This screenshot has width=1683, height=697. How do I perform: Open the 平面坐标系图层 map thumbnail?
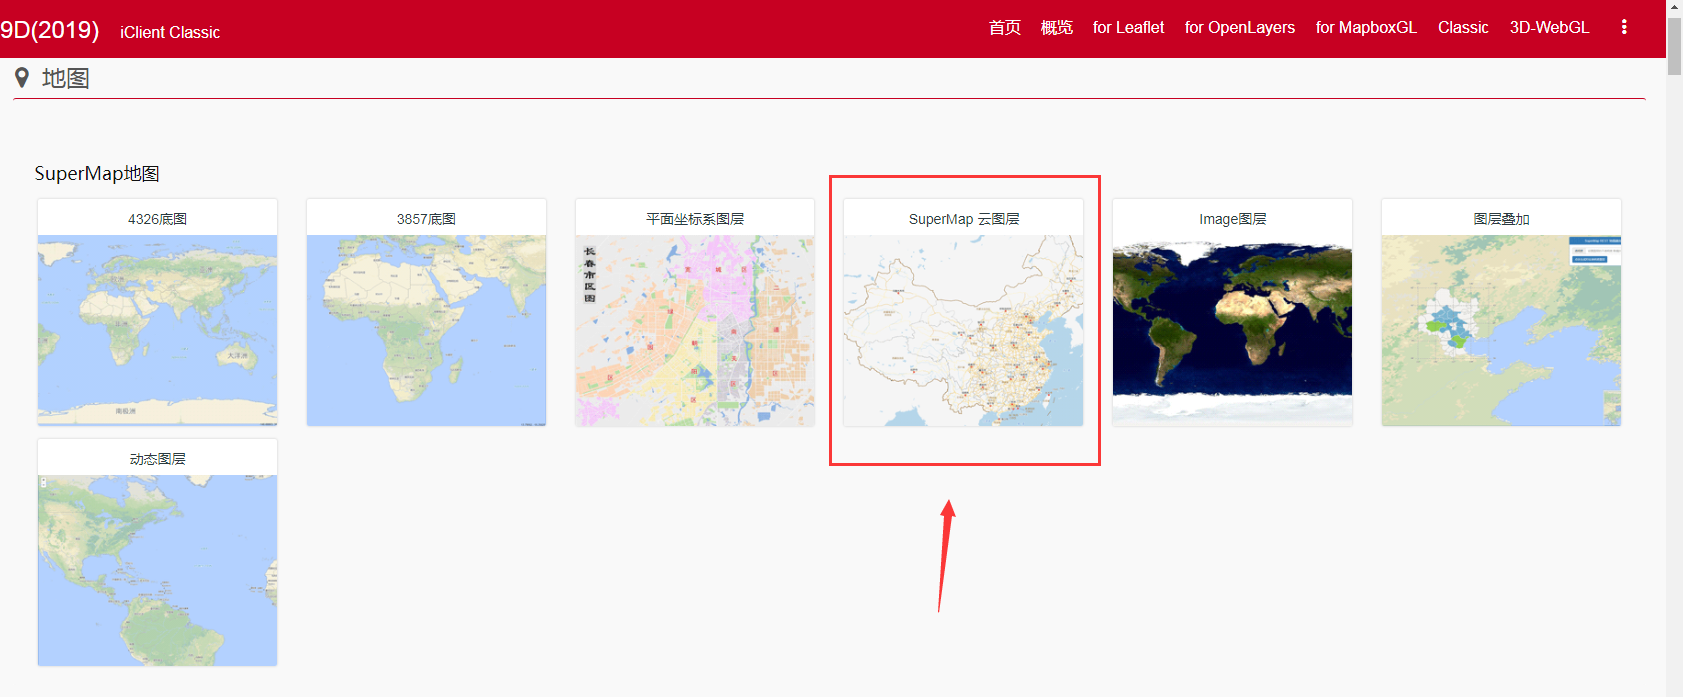click(x=695, y=331)
